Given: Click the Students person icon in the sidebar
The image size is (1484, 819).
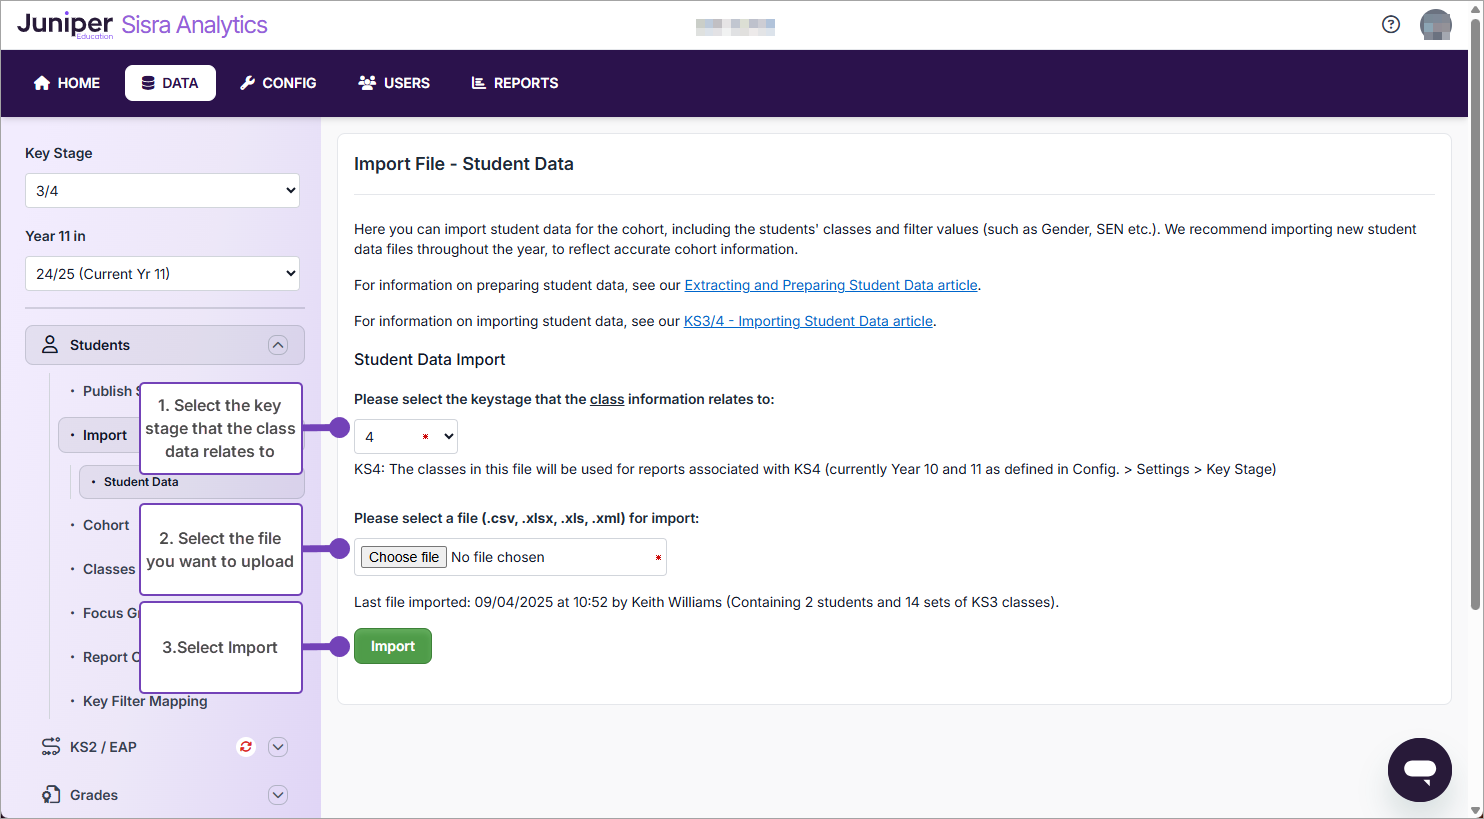Looking at the screenshot, I should click(49, 344).
